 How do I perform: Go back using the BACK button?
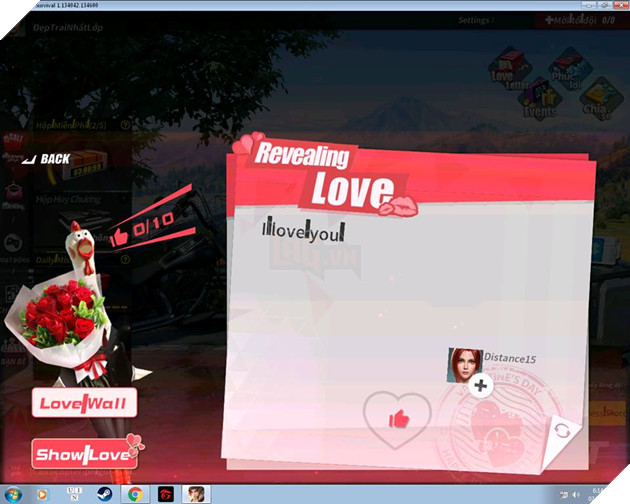point(47,159)
